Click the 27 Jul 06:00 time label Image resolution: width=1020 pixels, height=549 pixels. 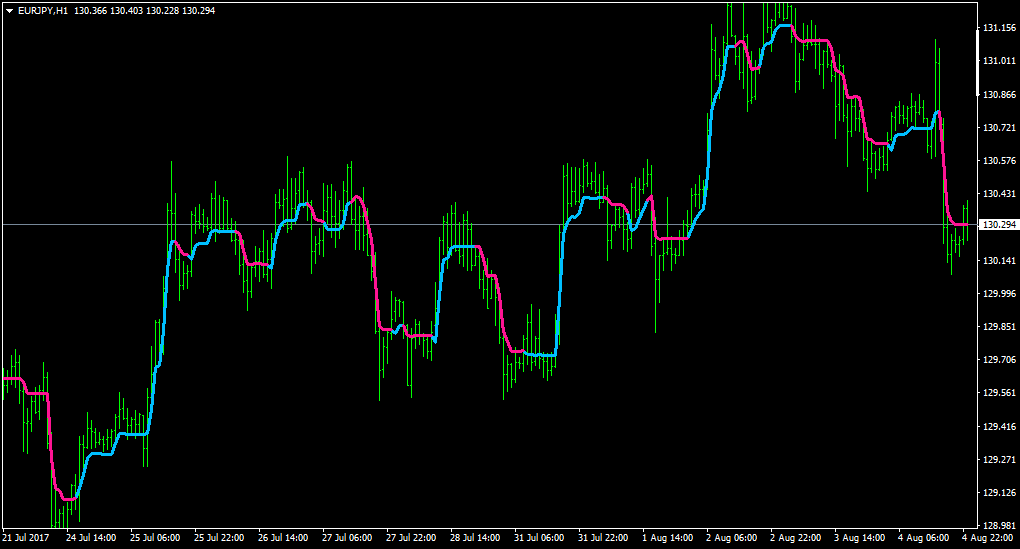pyautogui.click(x=347, y=538)
